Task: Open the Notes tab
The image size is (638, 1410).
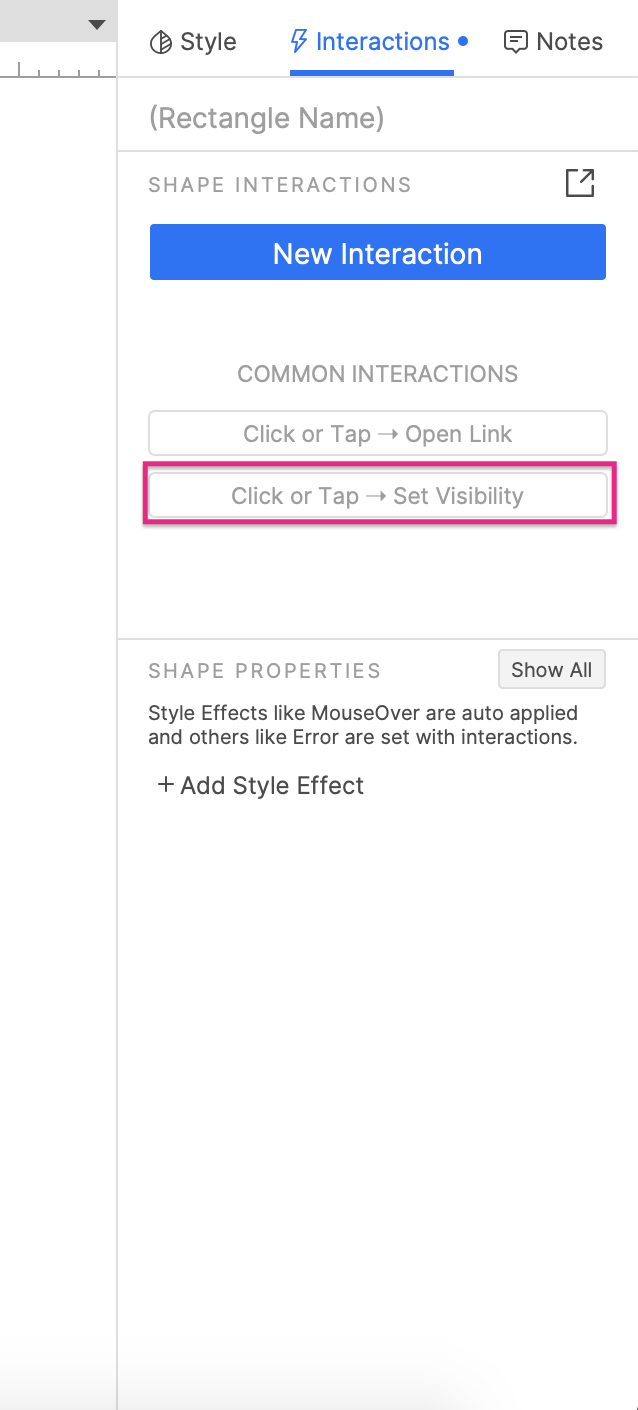Action: (569, 42)
